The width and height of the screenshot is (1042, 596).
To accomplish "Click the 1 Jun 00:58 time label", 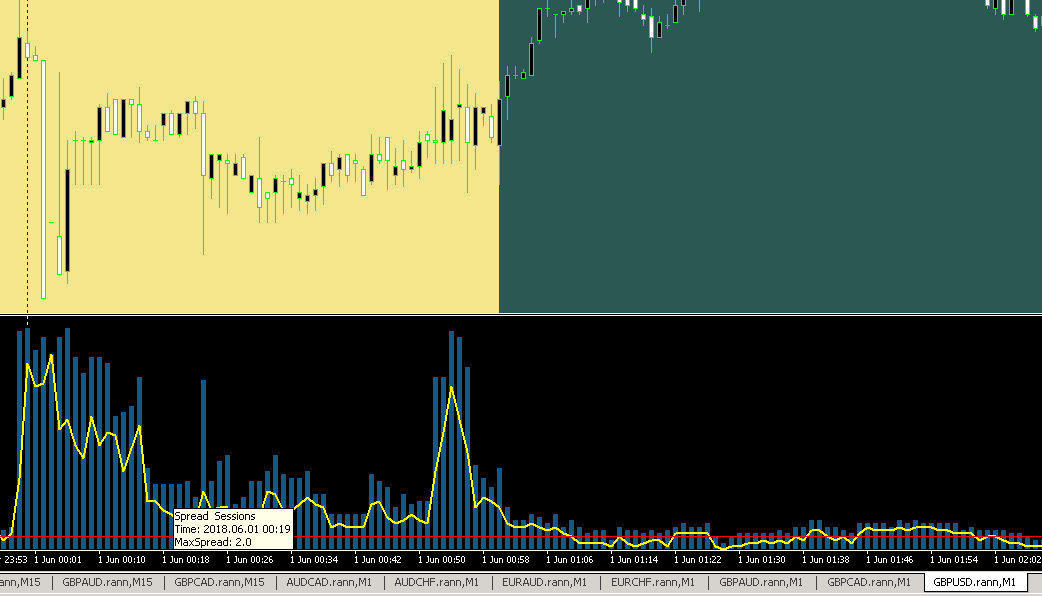I will pos(506,559).
